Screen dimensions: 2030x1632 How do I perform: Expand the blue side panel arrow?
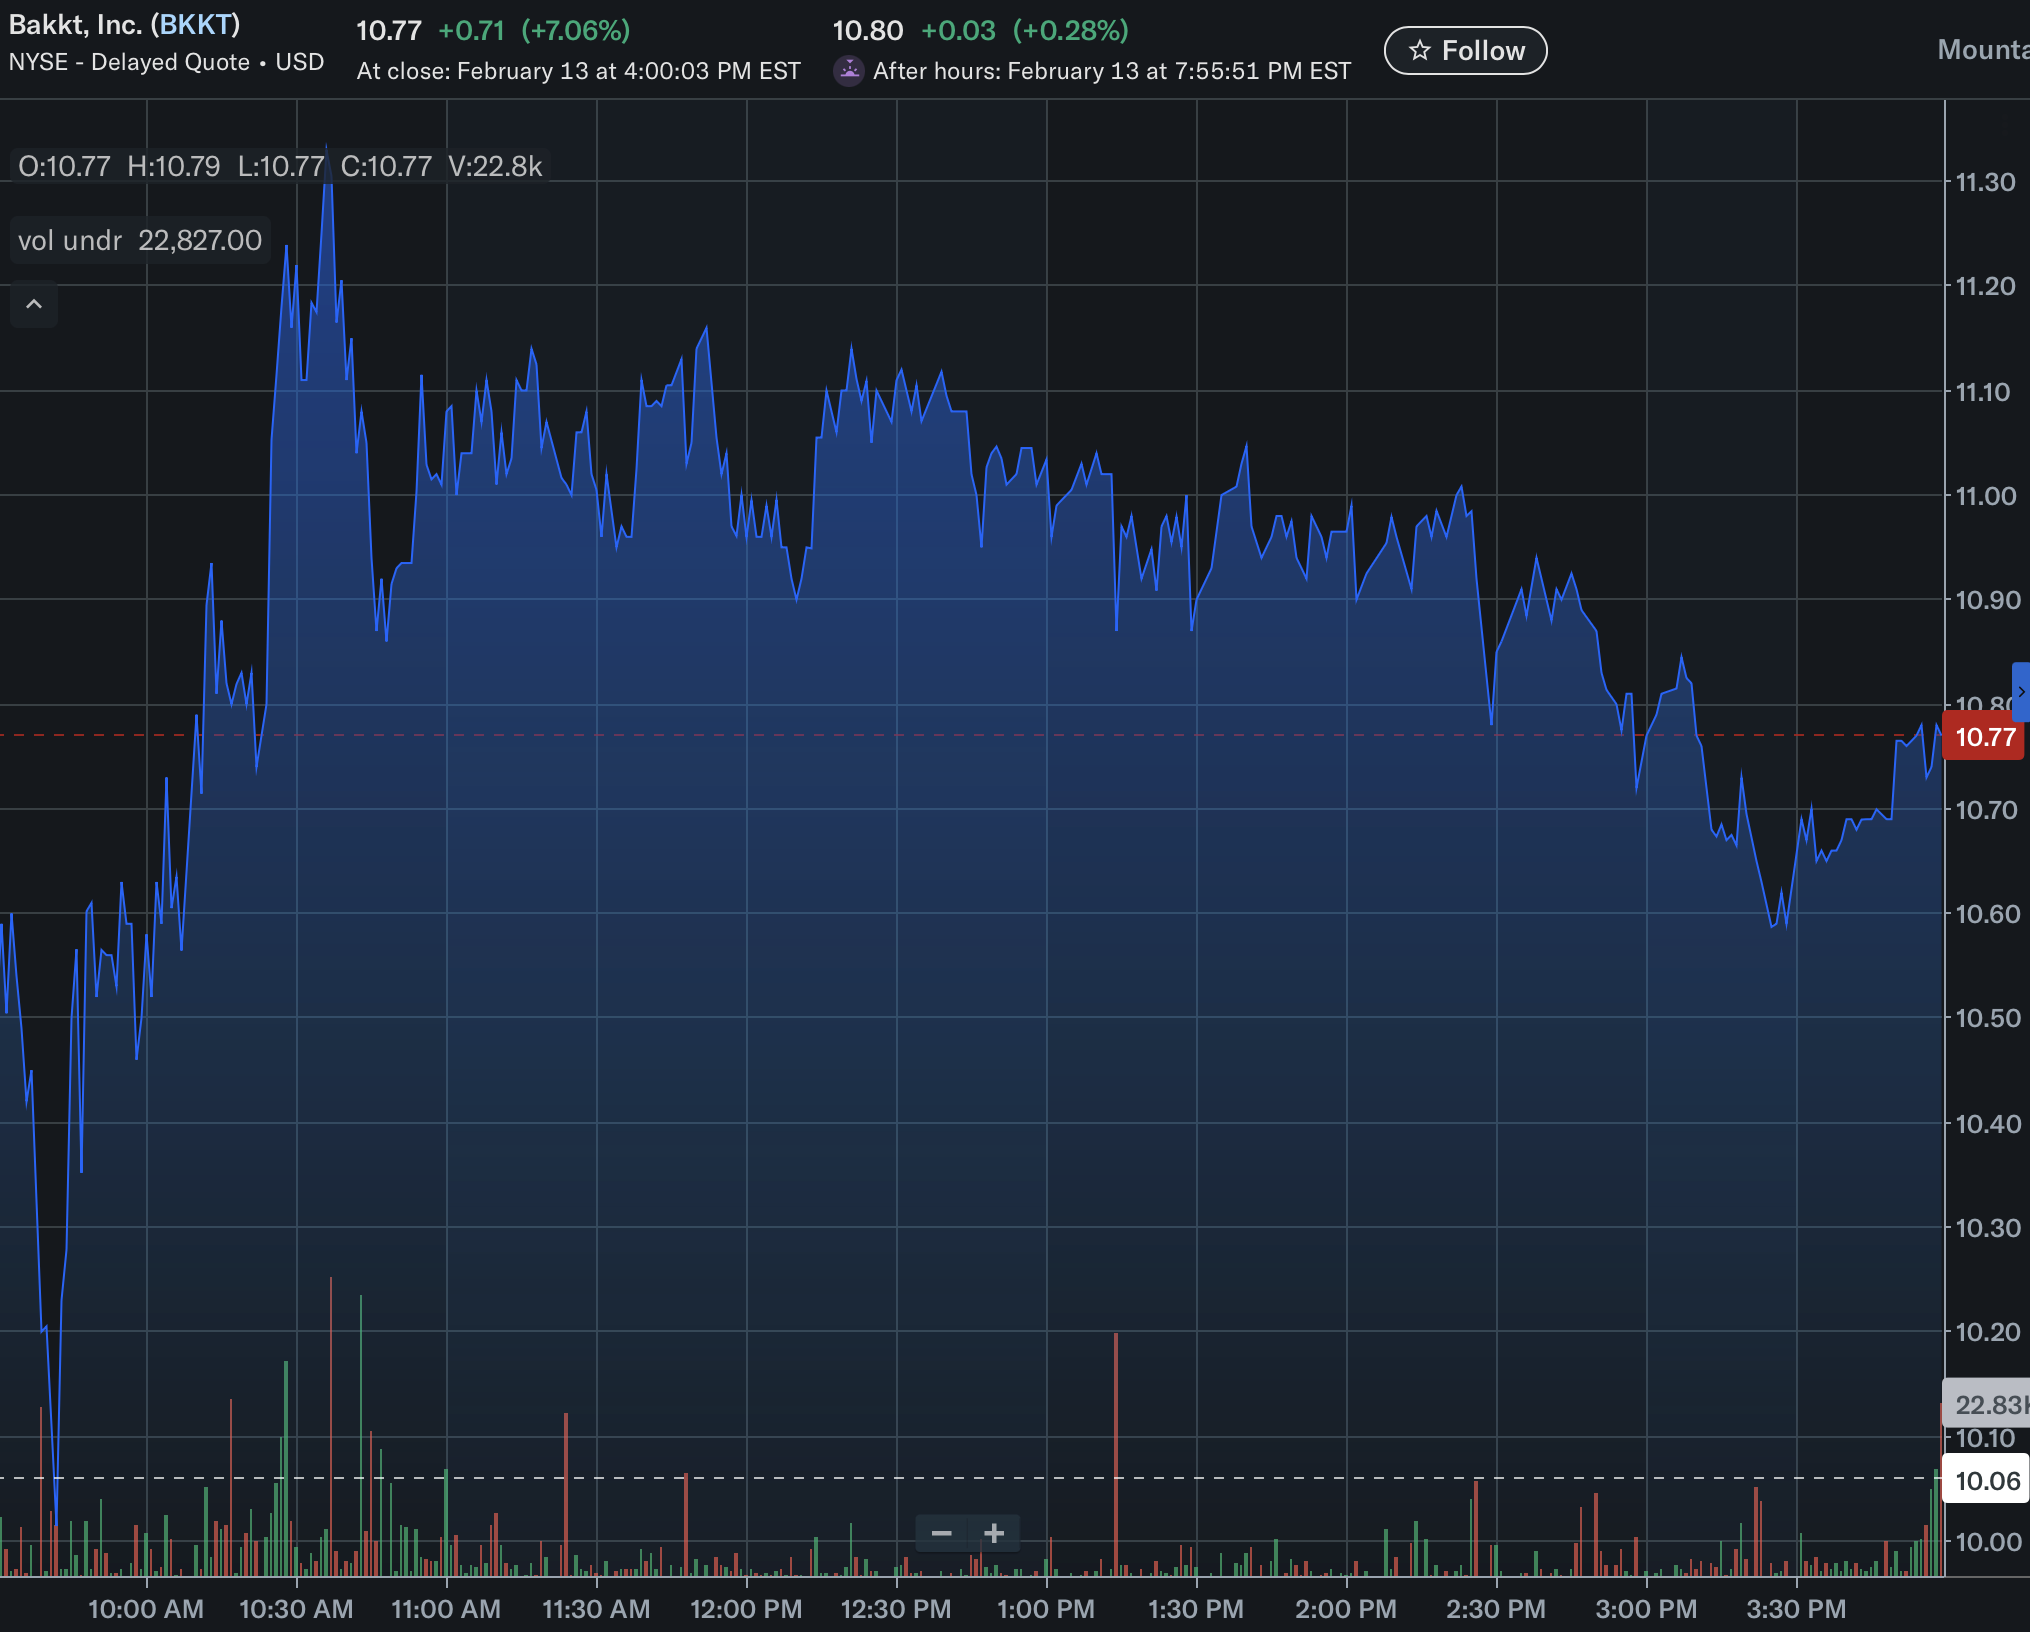click(2021, 691)
